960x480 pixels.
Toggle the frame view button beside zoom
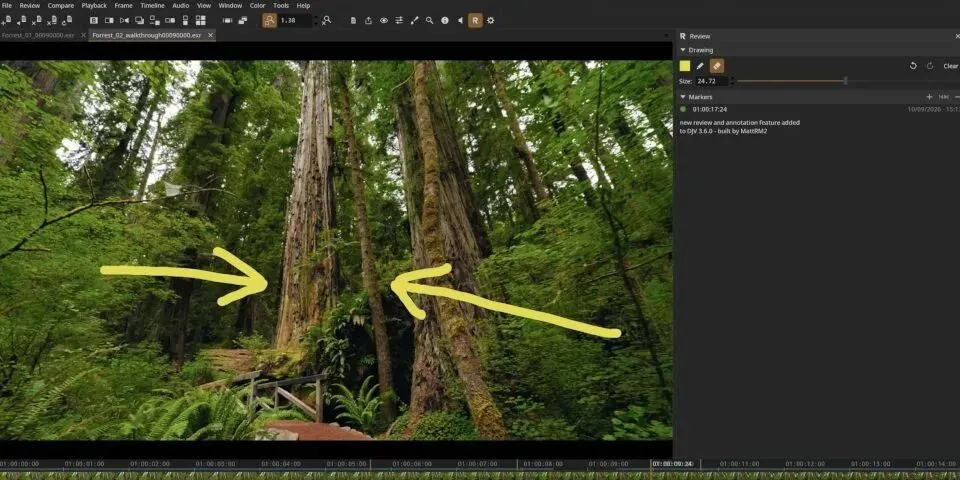pos(269,20)
